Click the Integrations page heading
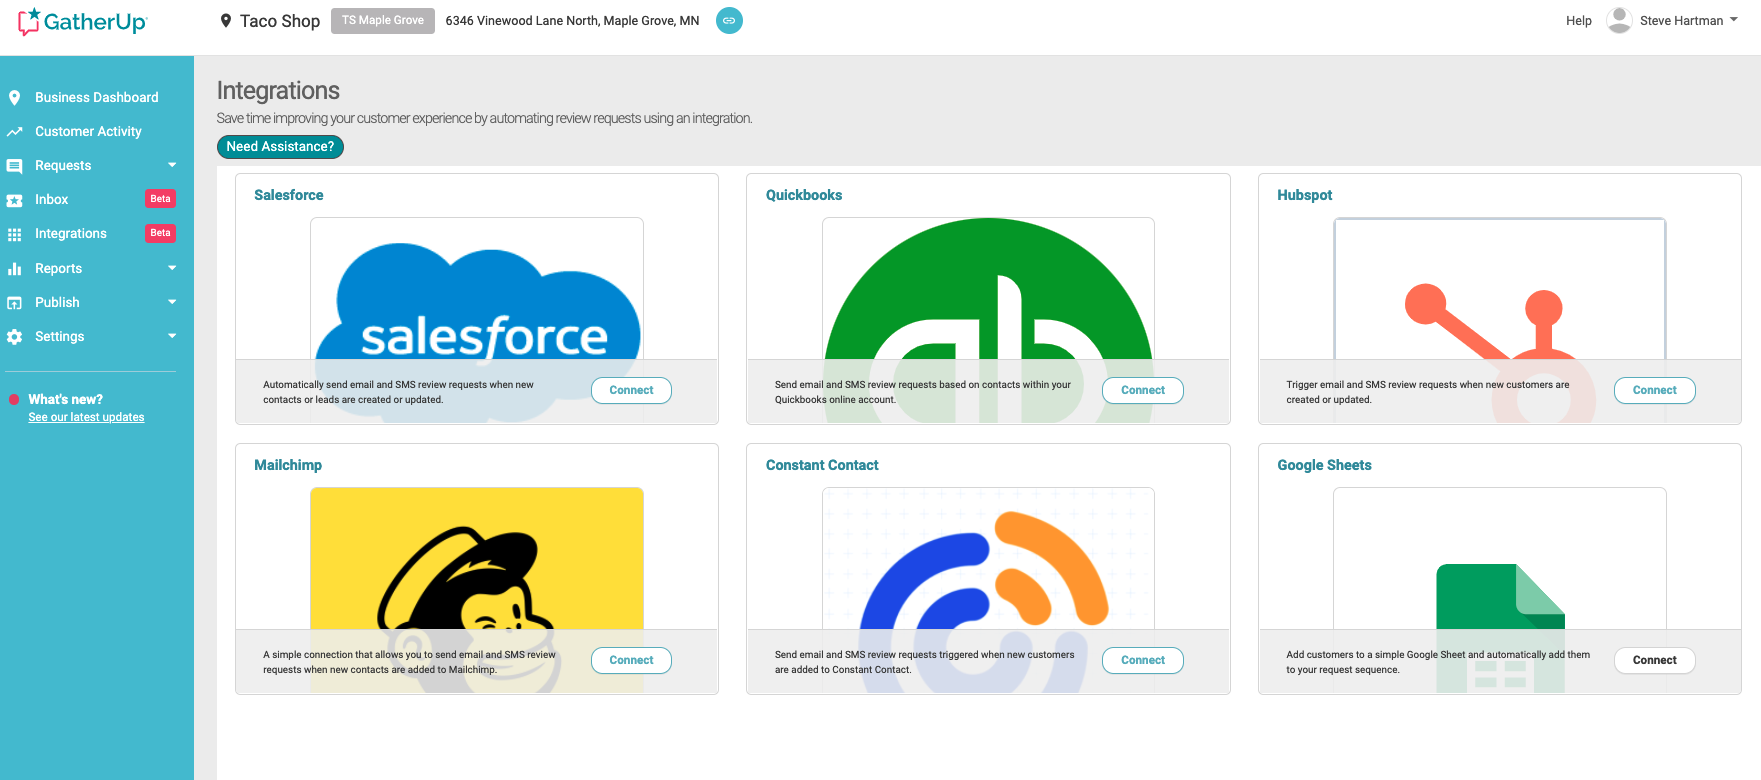Image resolution: width=1761 pixels, height=780 pixels. point(278,90)
